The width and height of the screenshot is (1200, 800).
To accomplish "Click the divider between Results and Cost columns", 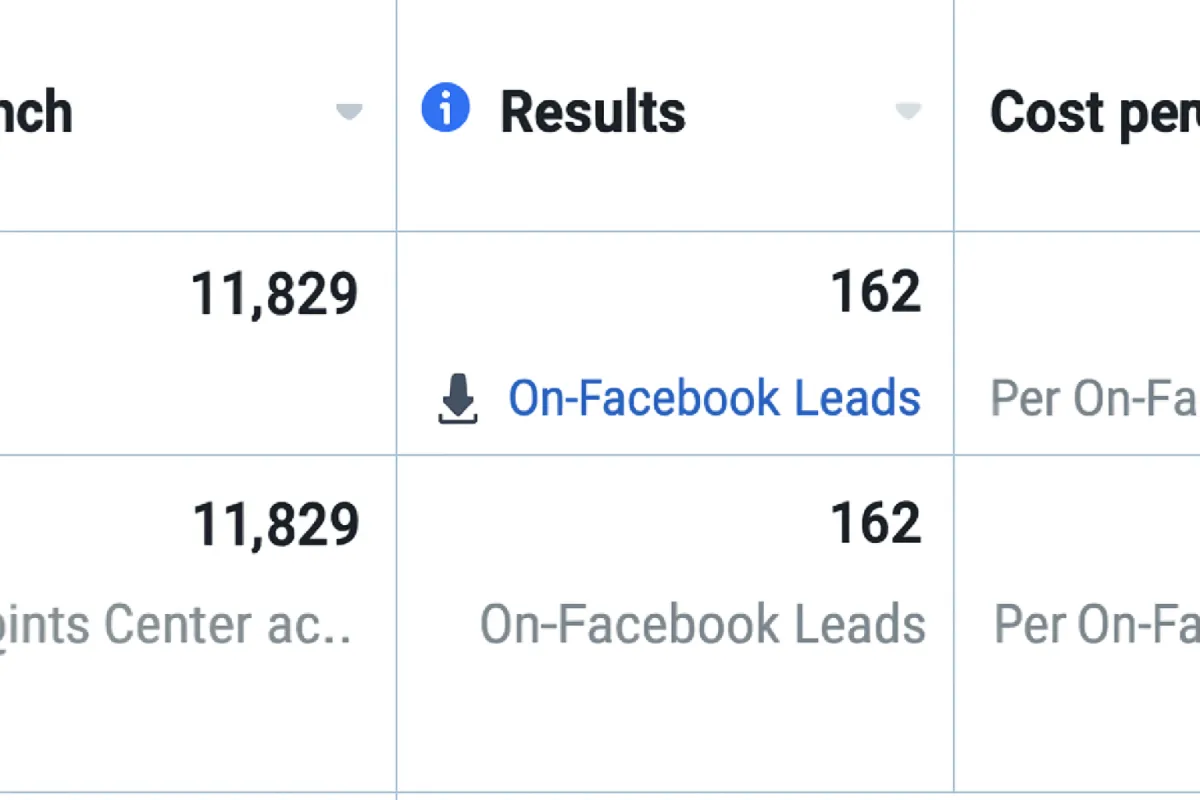I will [x=954, y=400].
